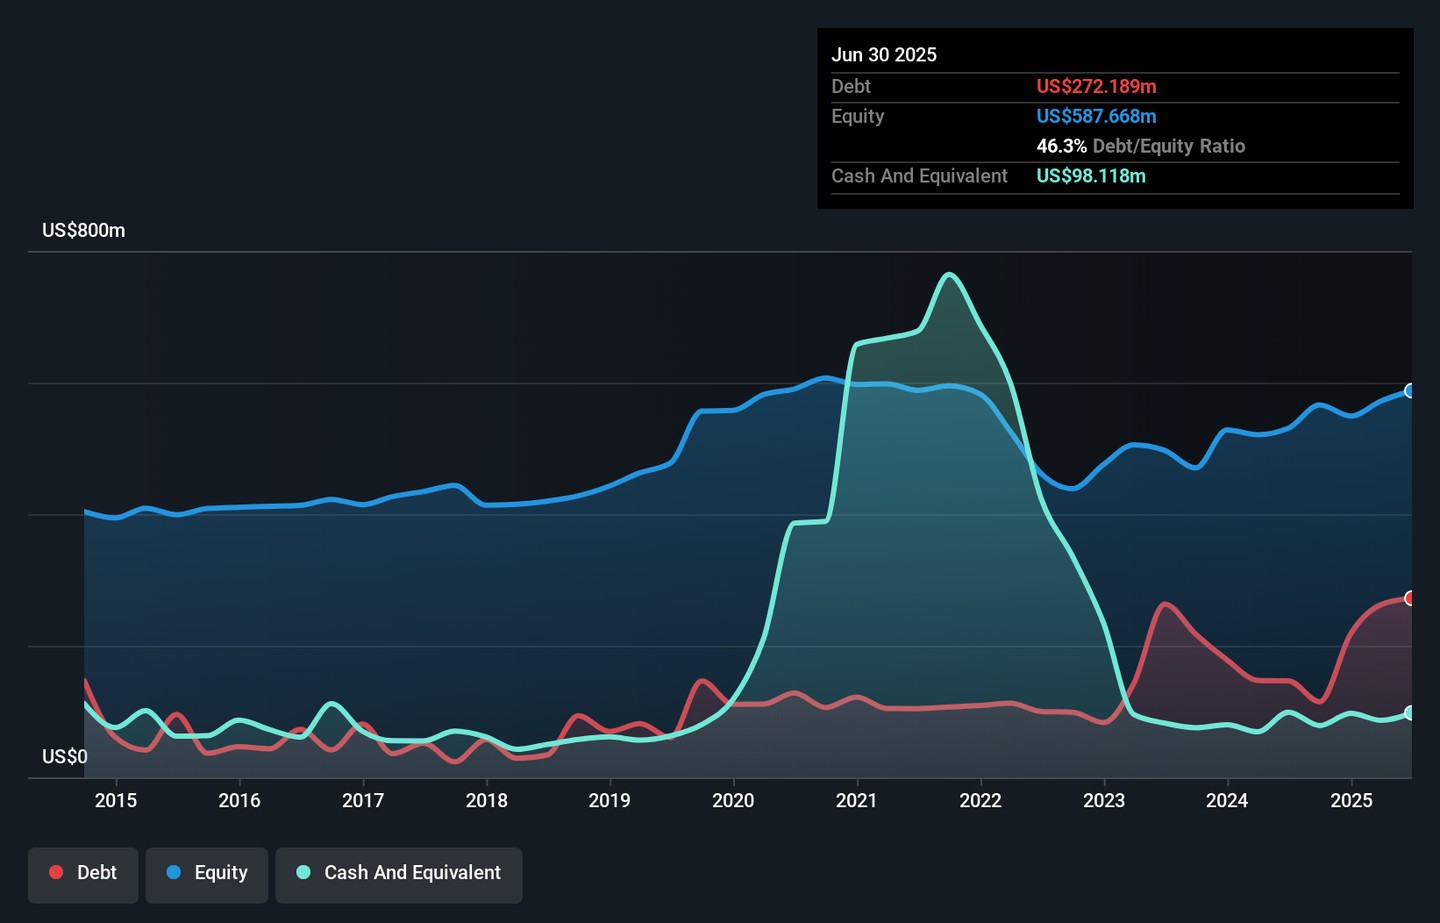Click the blue Equity endpoint marker

pyautogui.click(x=1410, y=391)
